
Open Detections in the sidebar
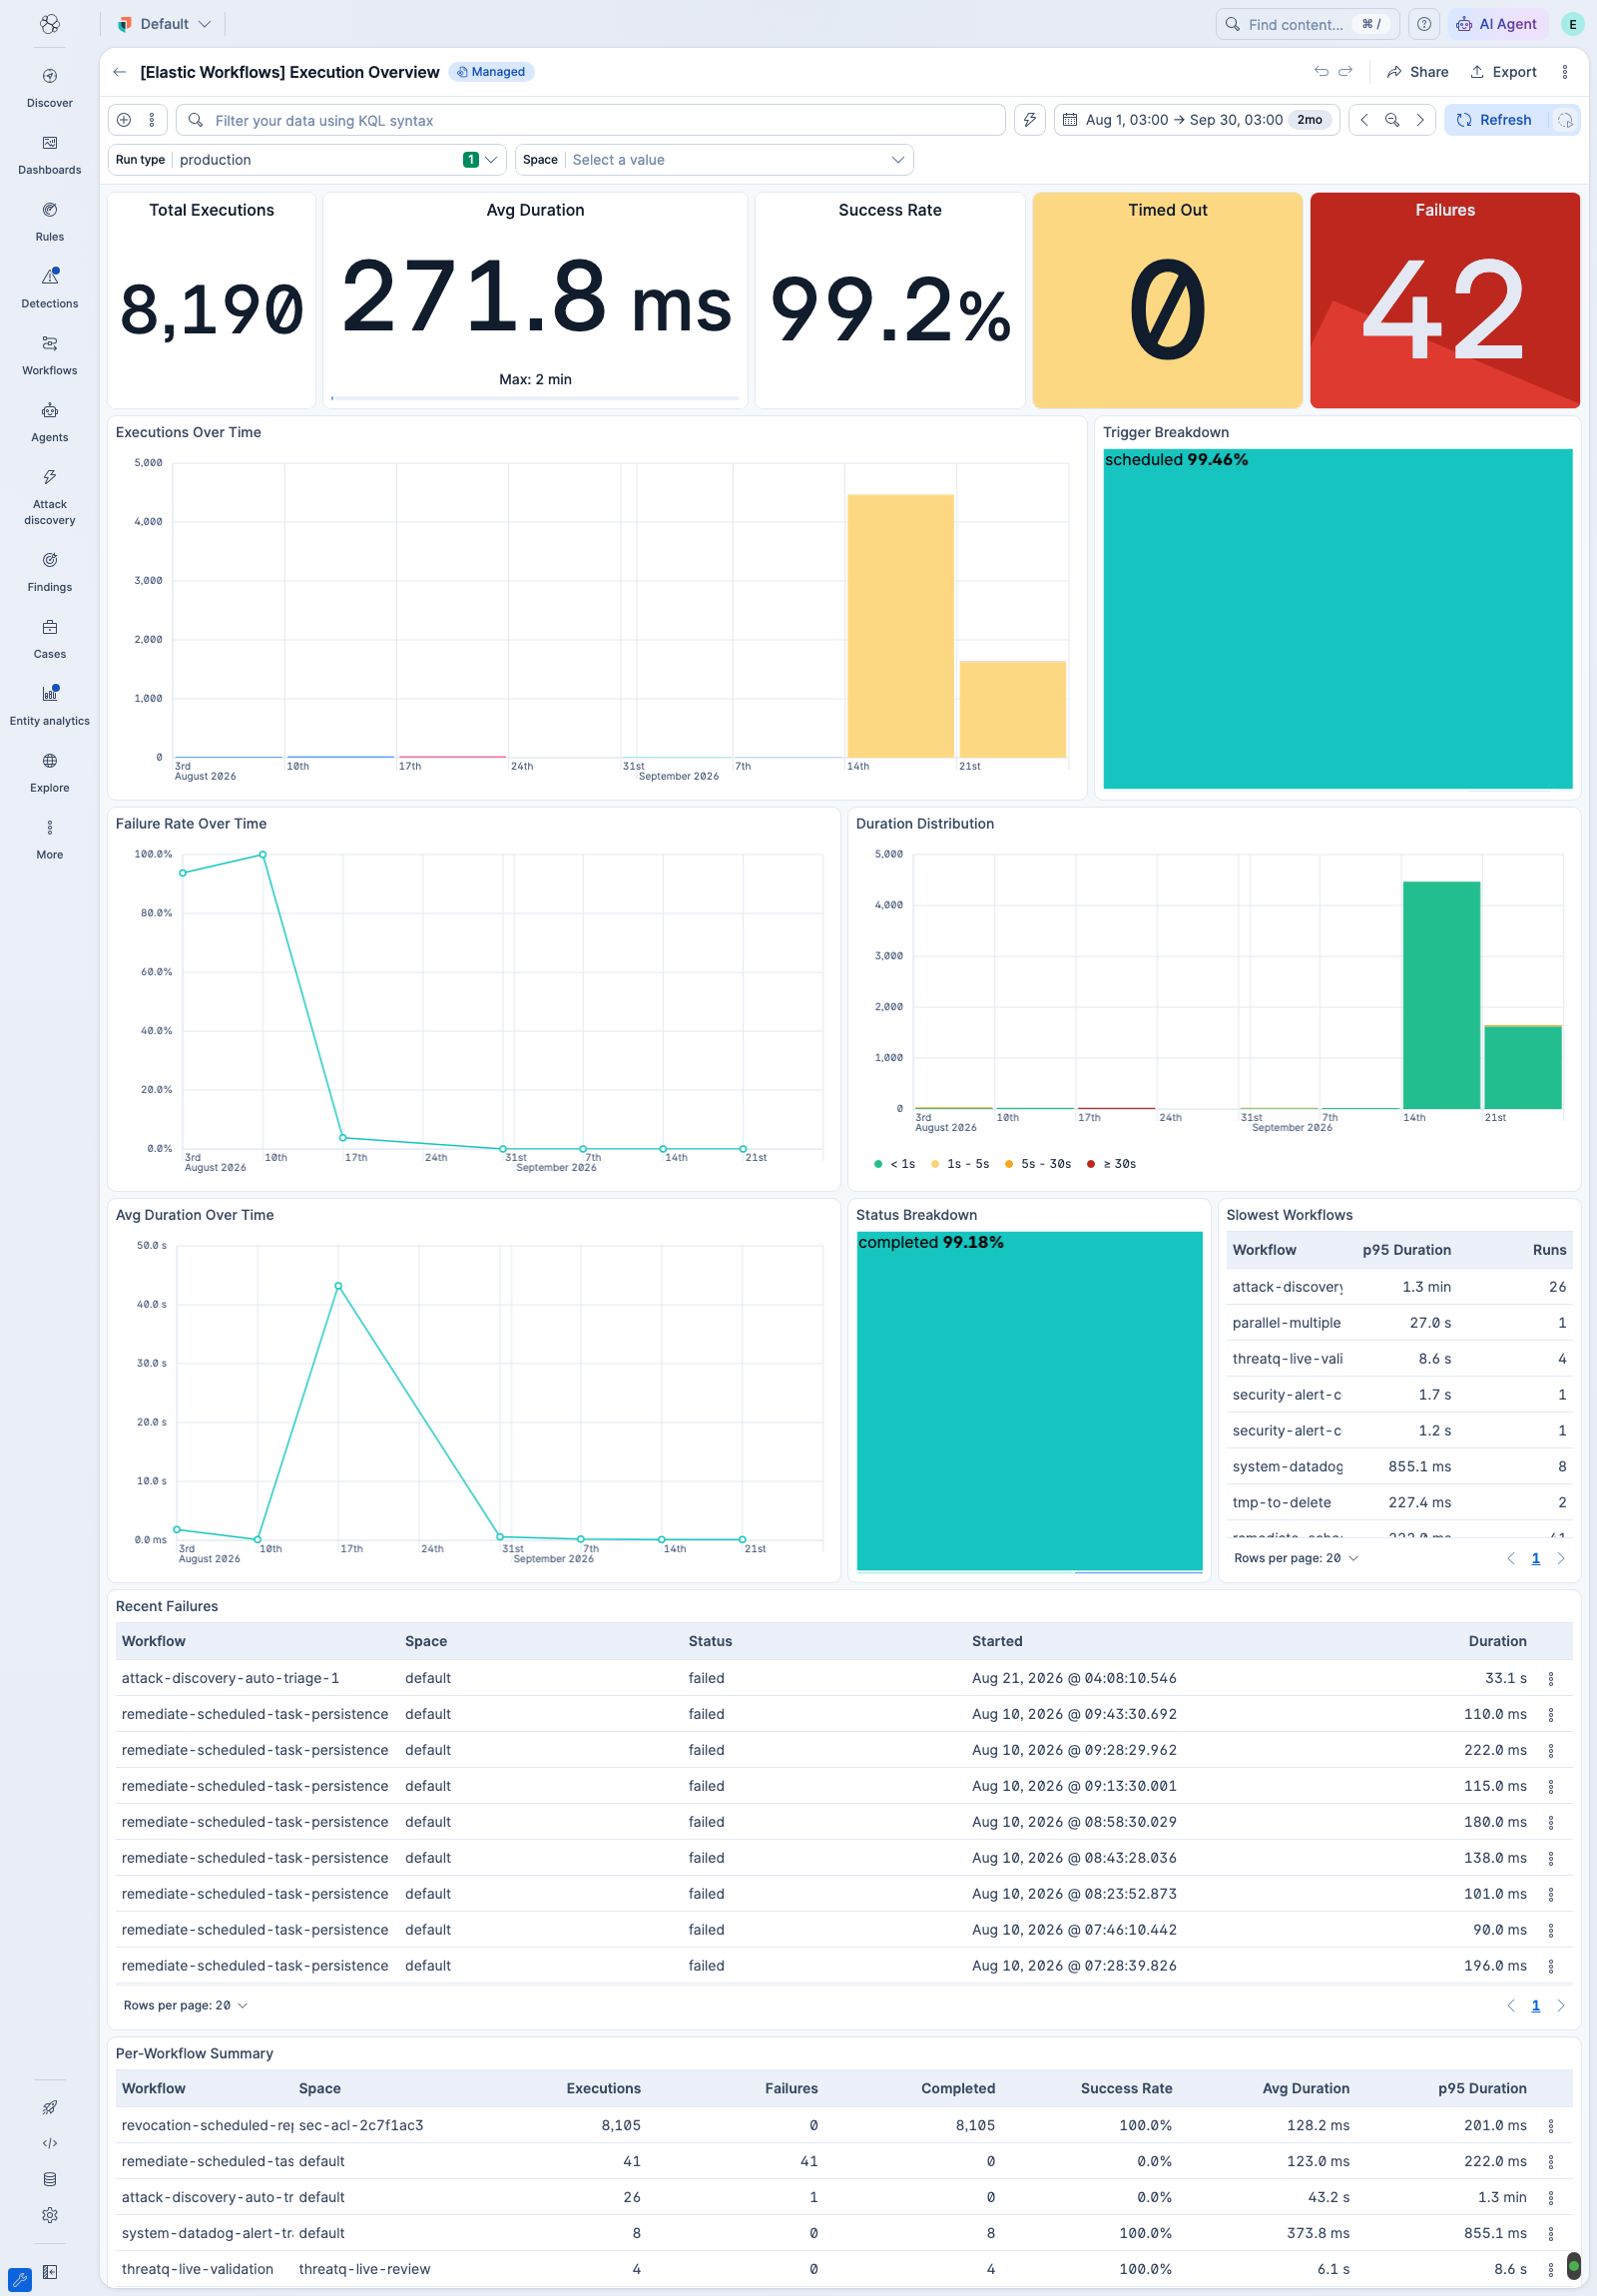pos(49,289)
